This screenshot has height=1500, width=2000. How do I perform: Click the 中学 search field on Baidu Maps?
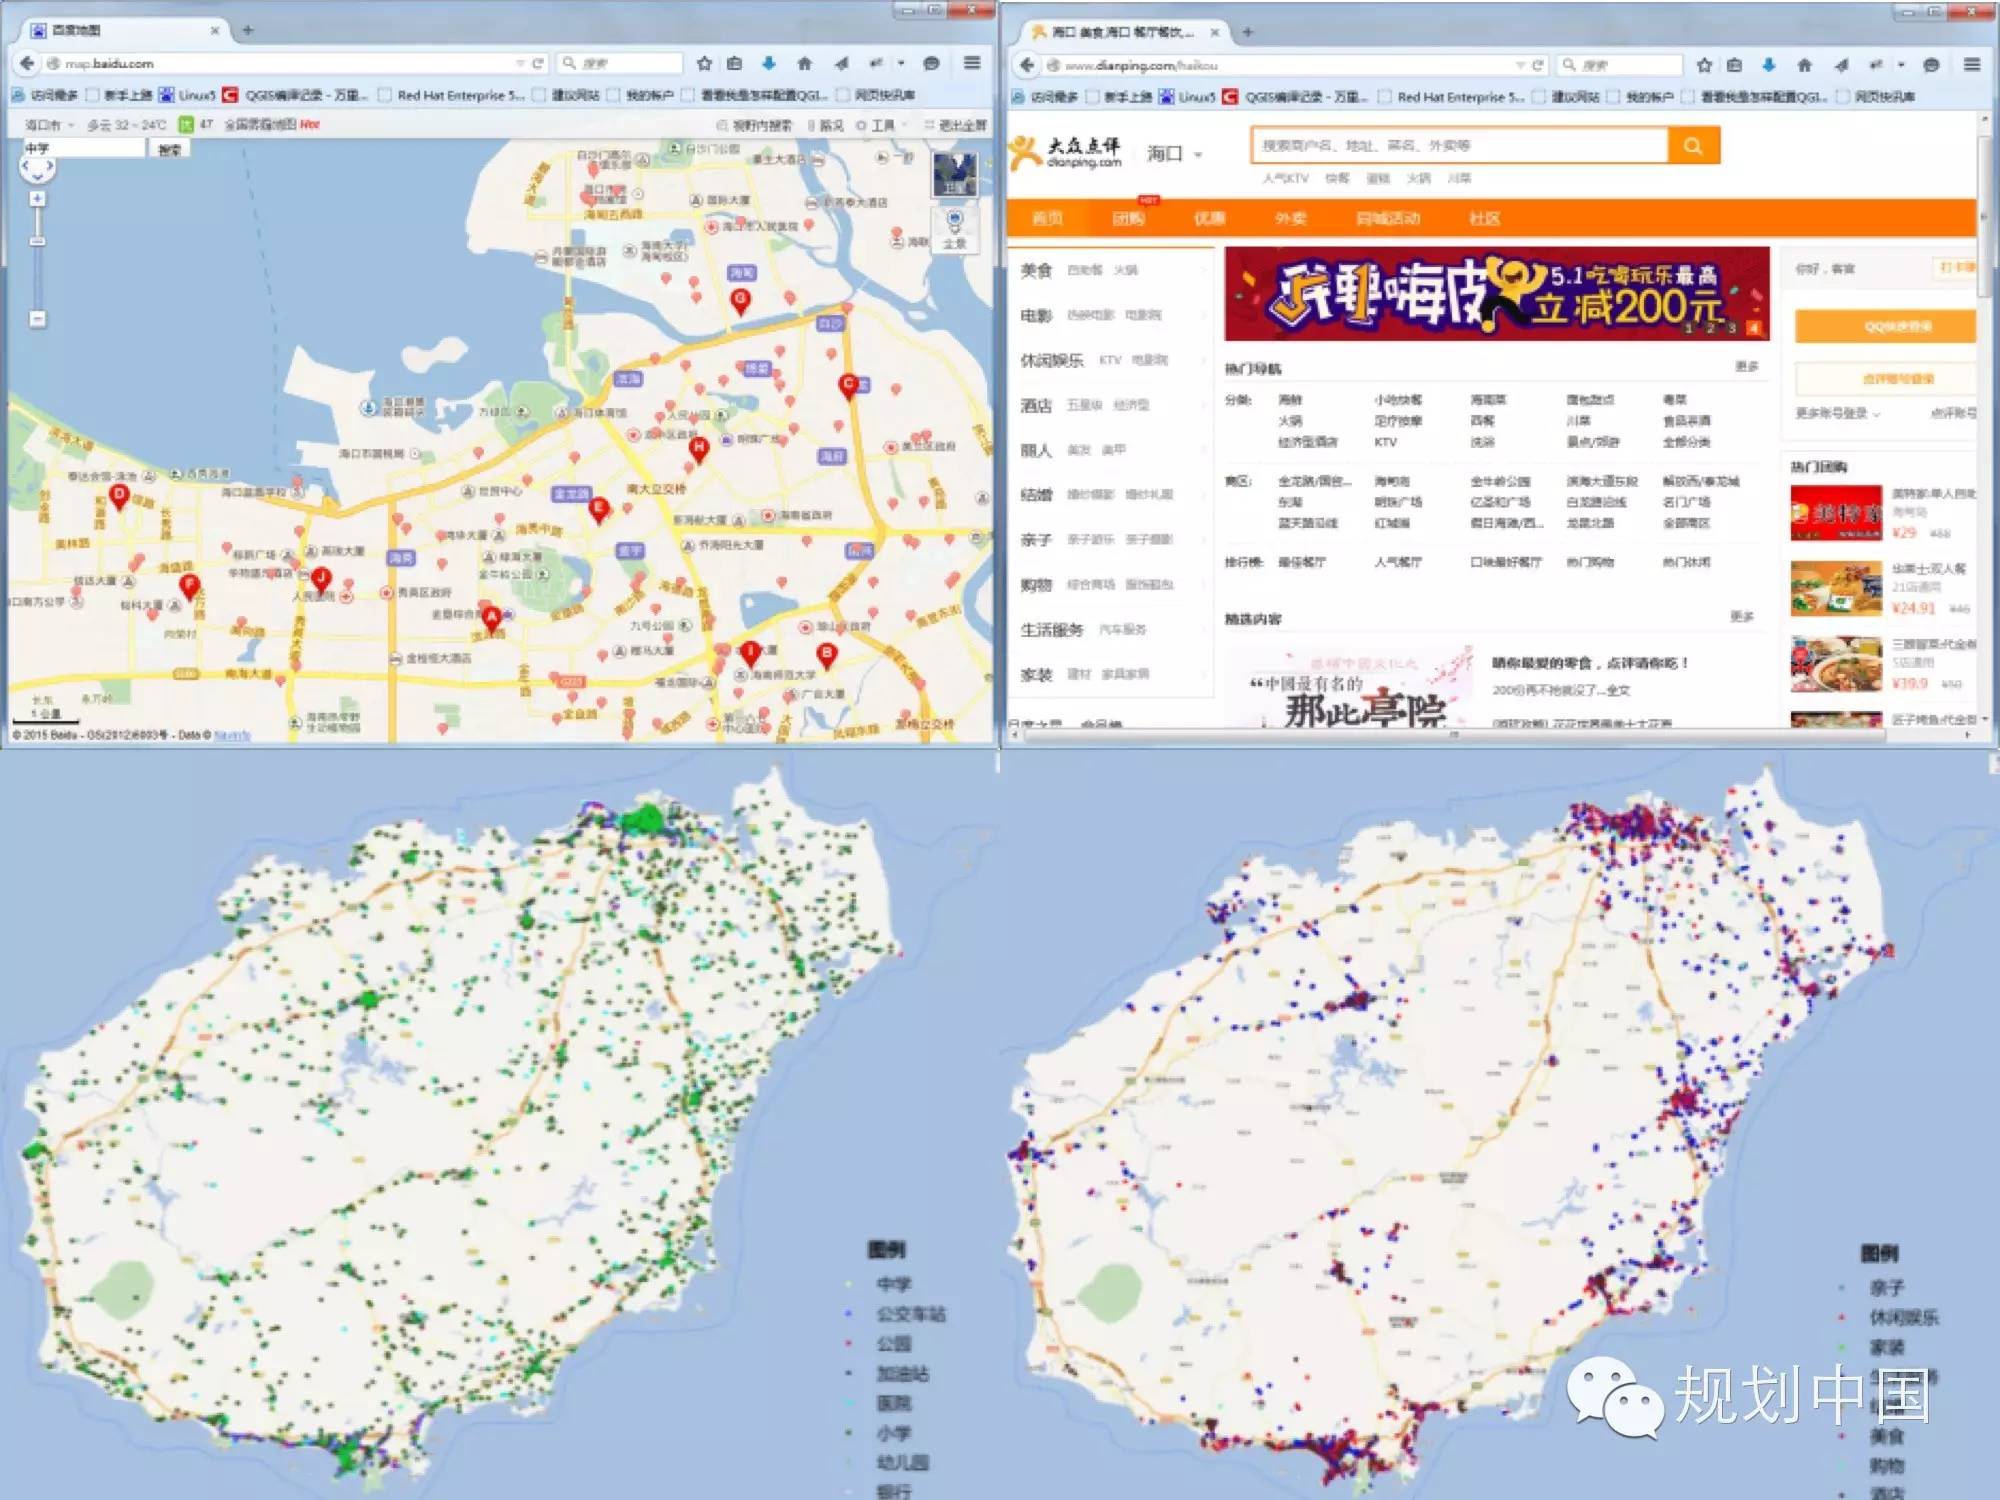84,148
